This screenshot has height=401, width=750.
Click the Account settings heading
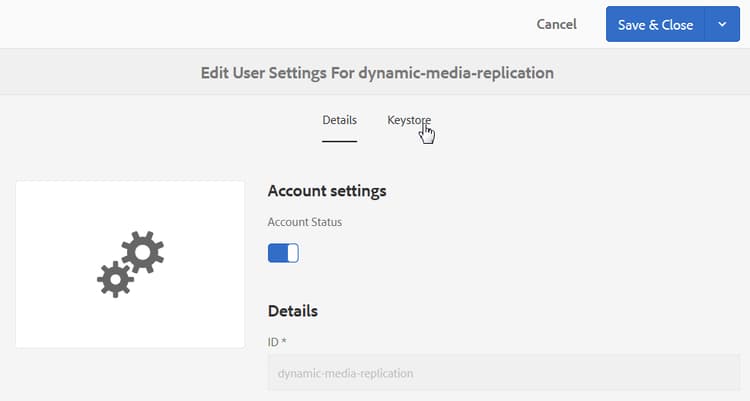click(x=327, y=190)
